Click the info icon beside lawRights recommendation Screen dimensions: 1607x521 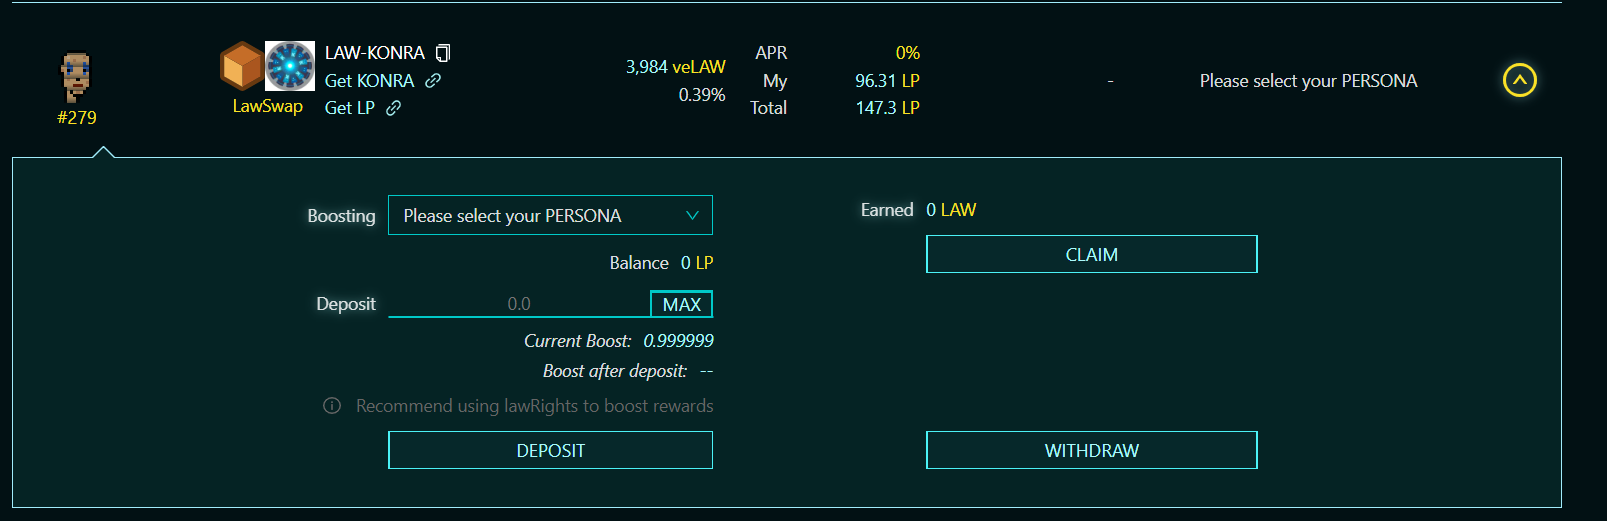332,406
